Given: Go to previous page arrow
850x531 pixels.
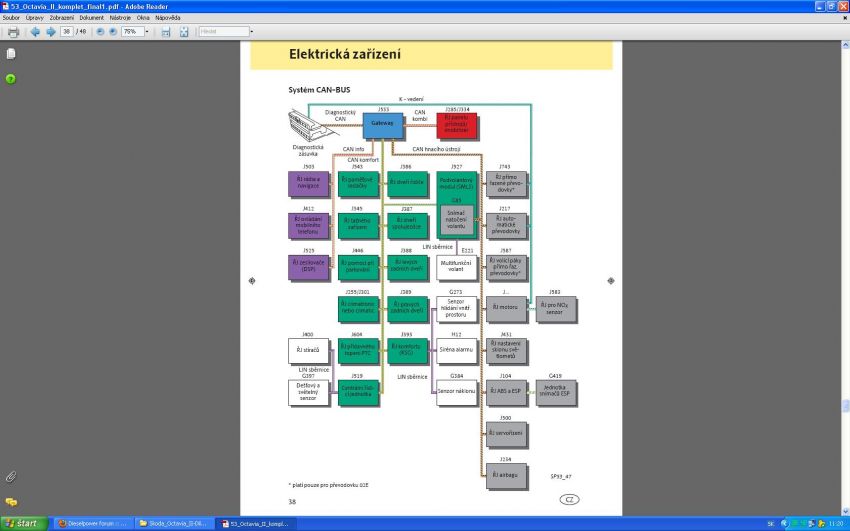Looking at the screenshot, I should pyautogui.click(x=35, y=32).
